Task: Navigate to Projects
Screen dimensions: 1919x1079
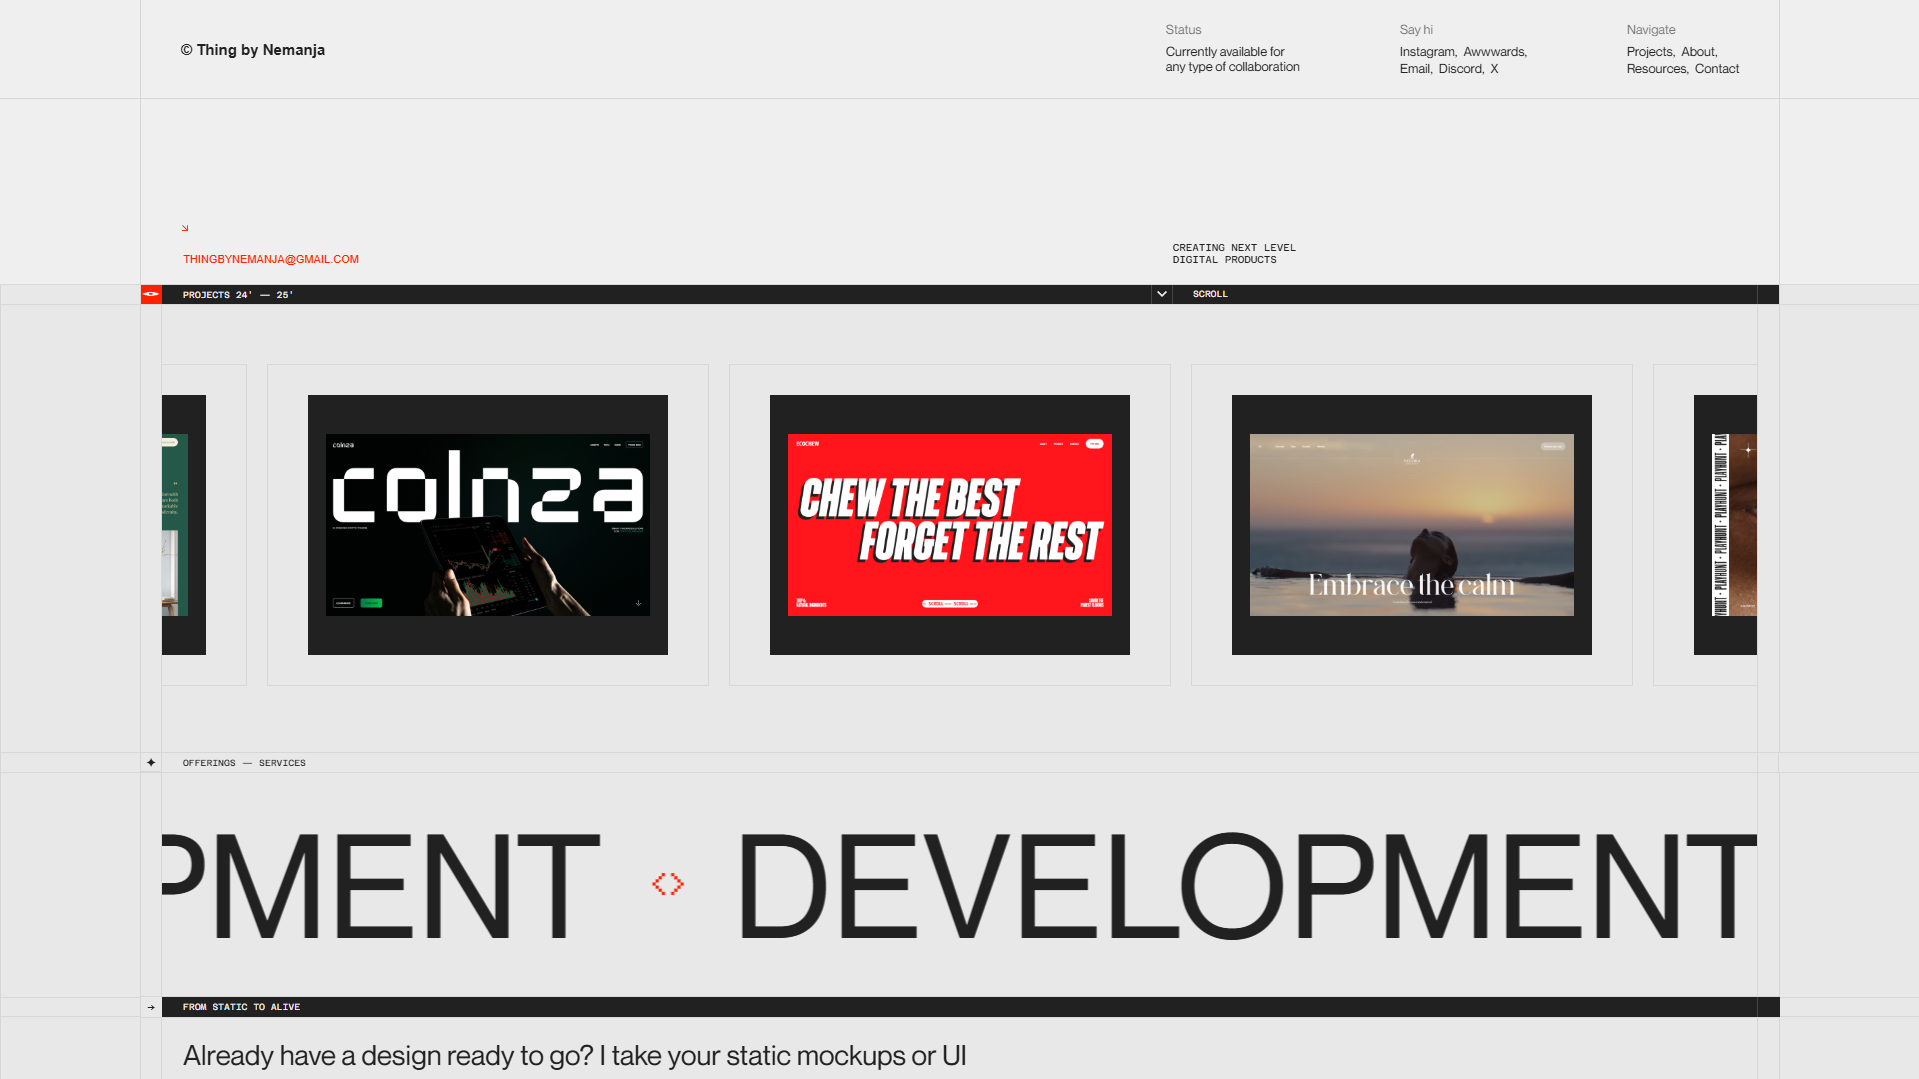Action: click(x=1649, y=52)
